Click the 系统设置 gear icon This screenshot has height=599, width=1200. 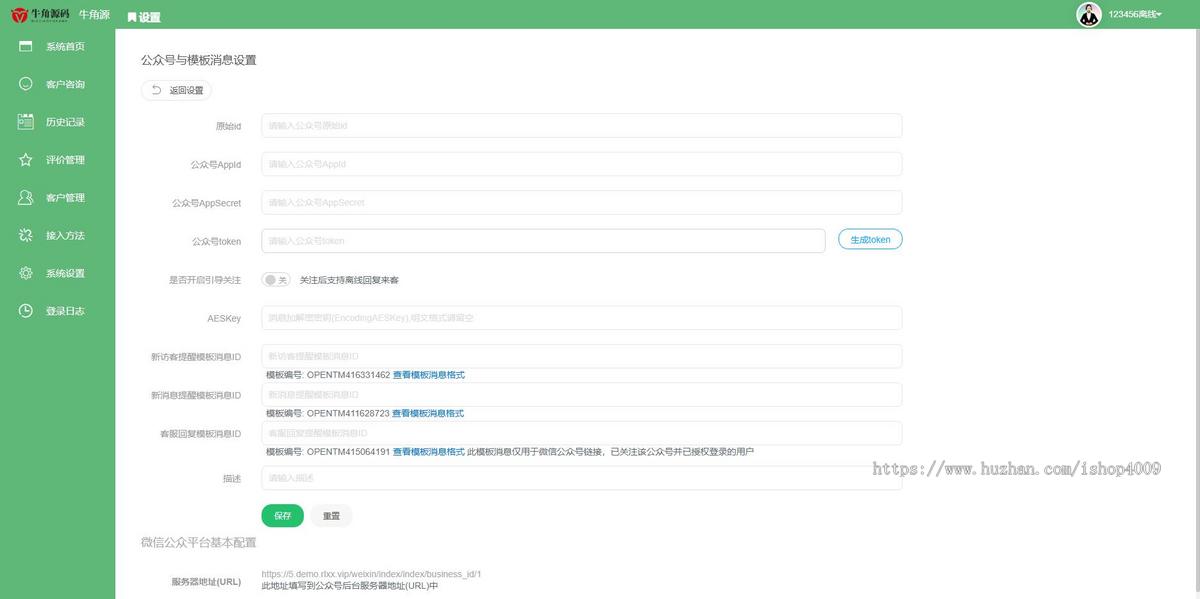pos(26,273)
